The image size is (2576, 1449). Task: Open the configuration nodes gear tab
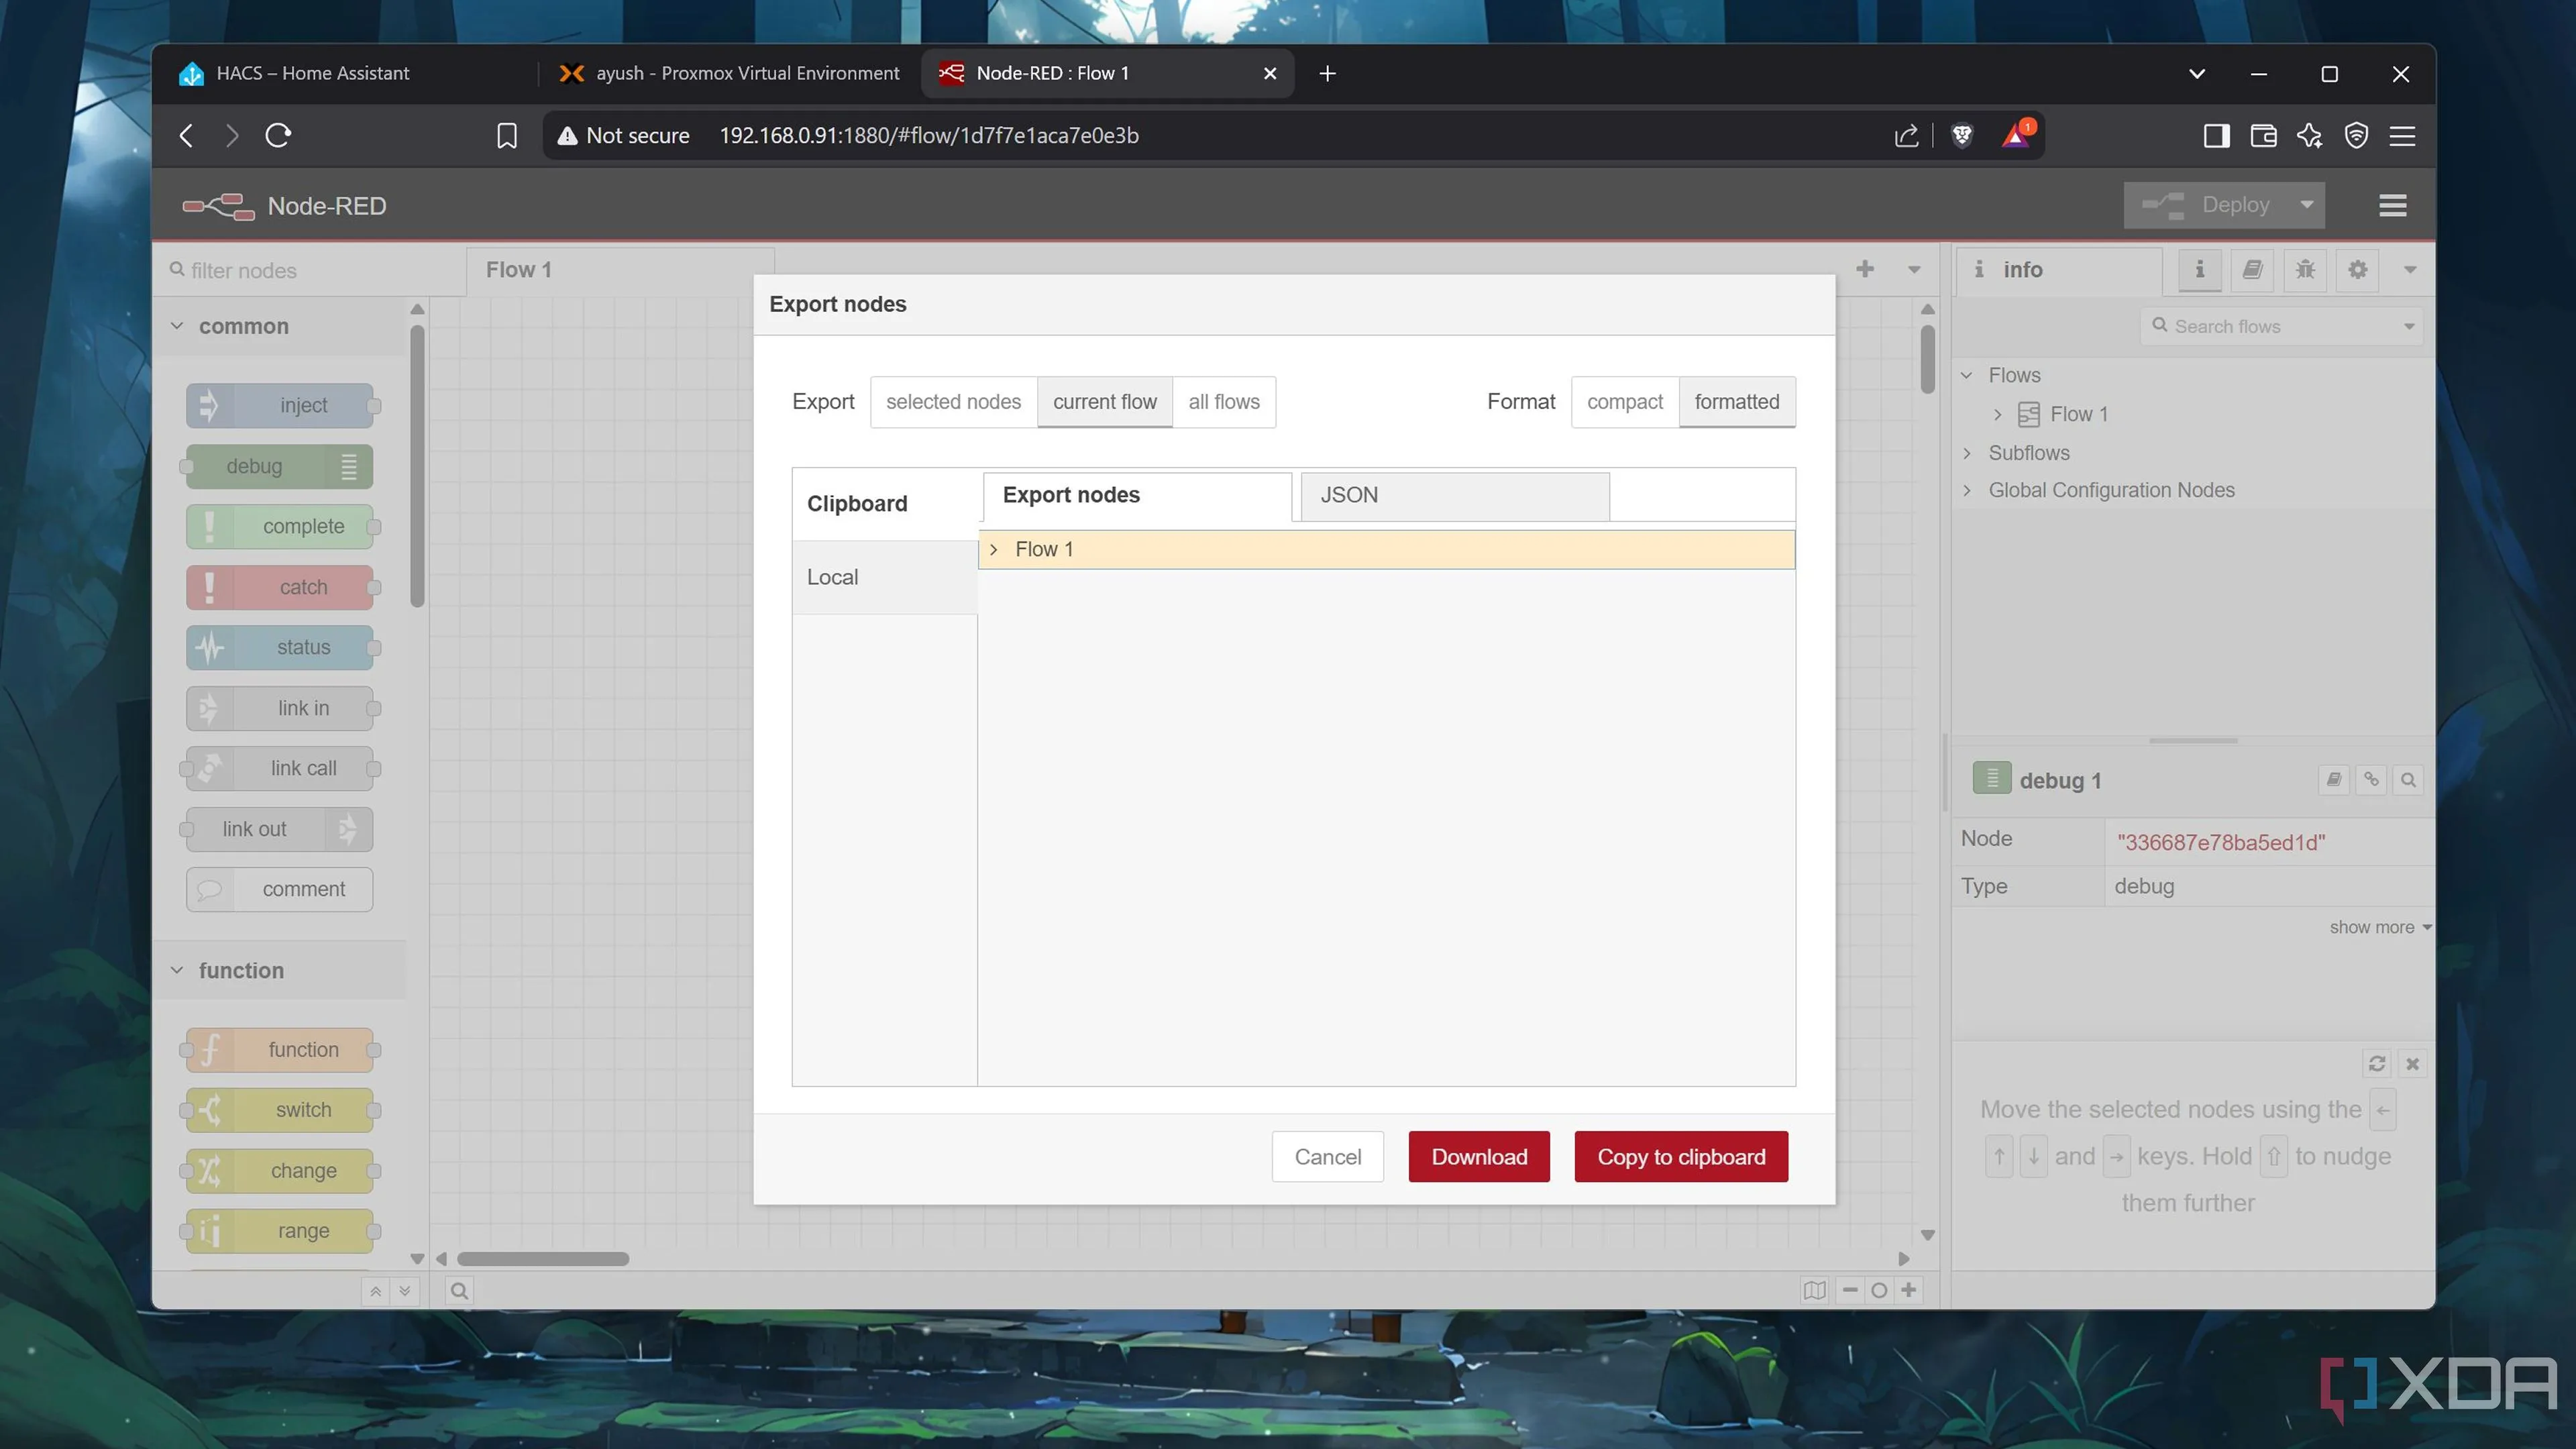pyautogui.click(x=2357, y=269)
